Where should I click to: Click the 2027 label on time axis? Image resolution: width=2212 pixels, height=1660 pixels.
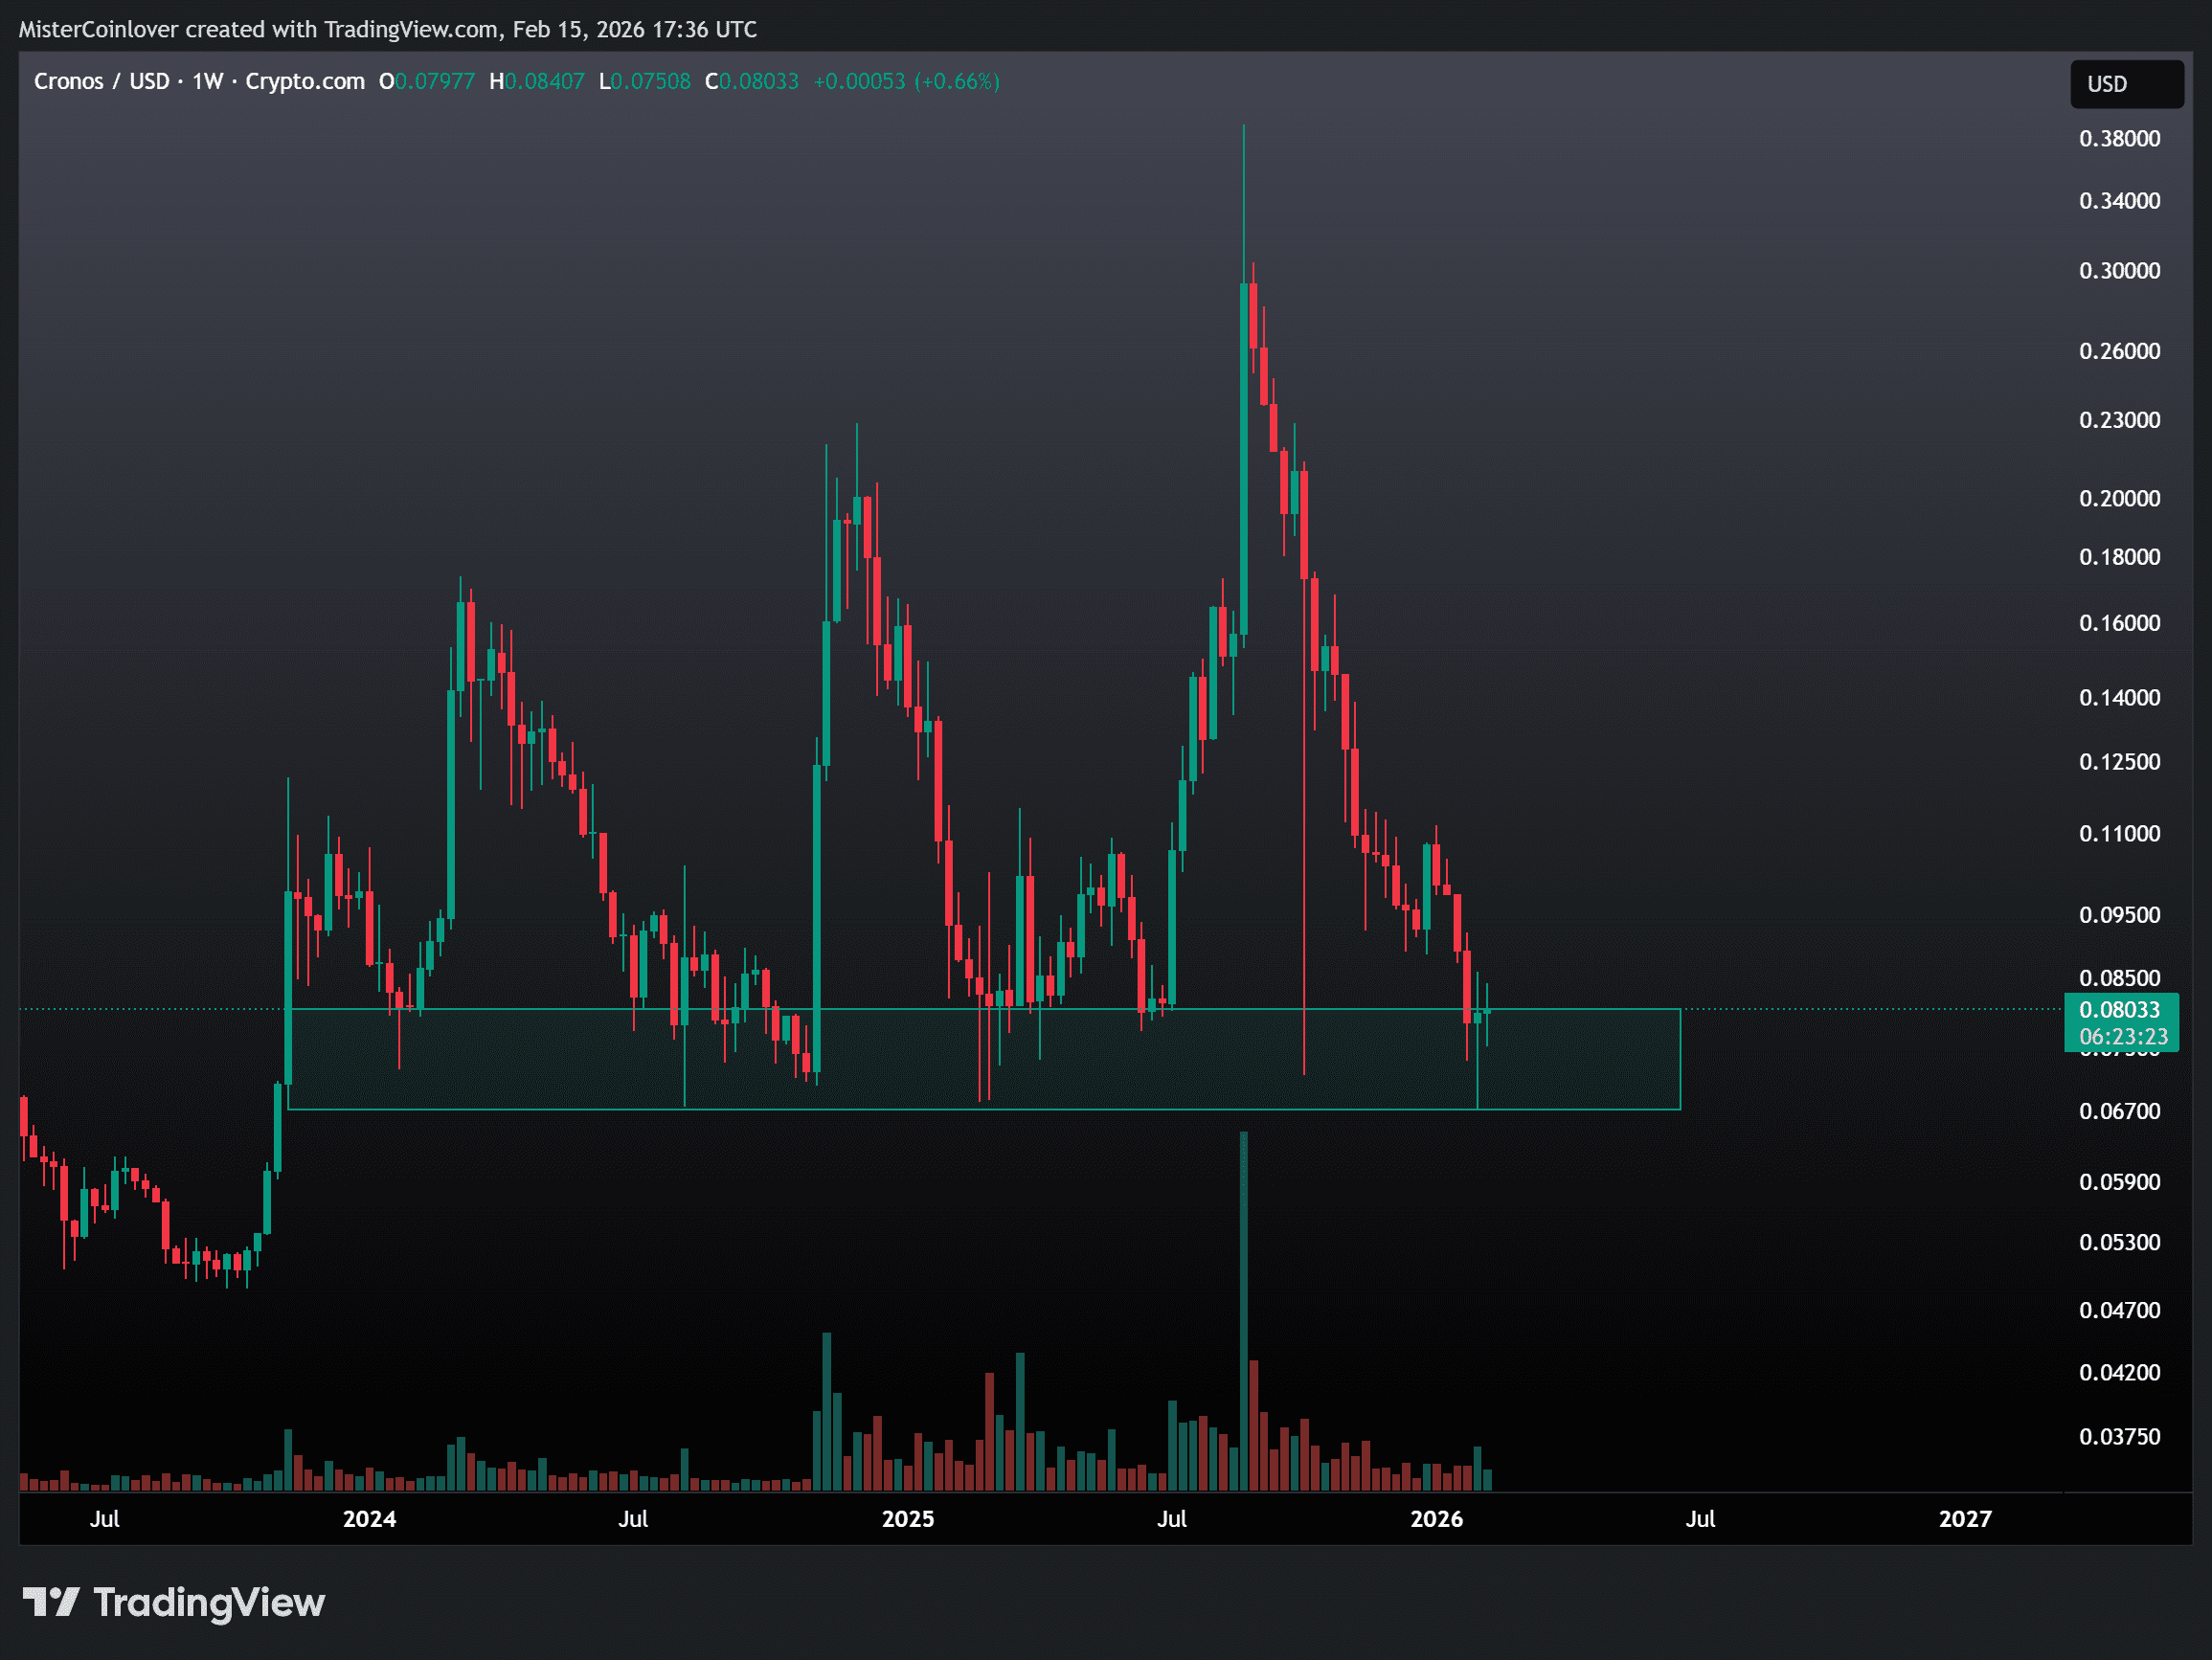[x=1964, y=1519]
